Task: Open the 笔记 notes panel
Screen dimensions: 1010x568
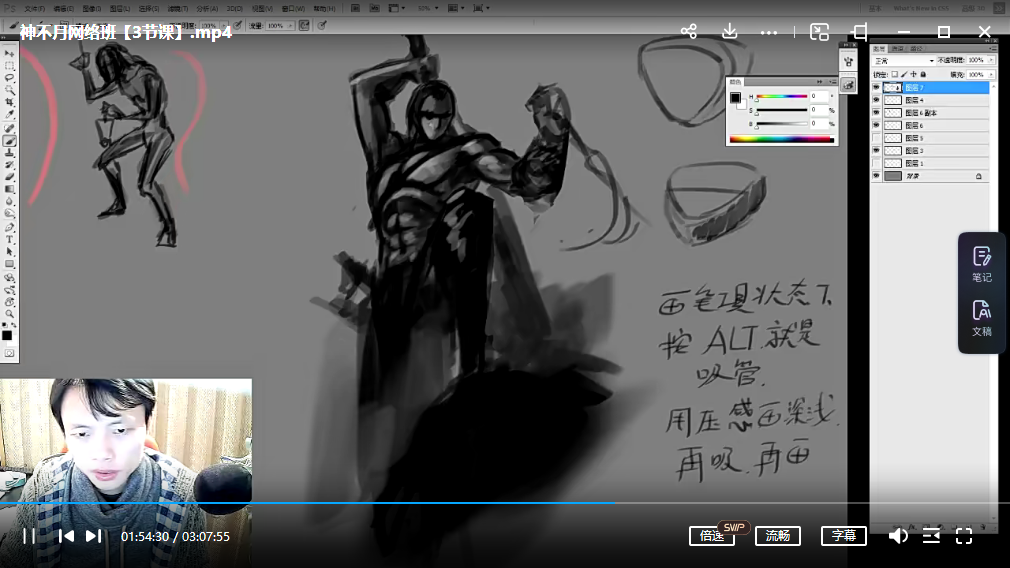Action: 982,264
